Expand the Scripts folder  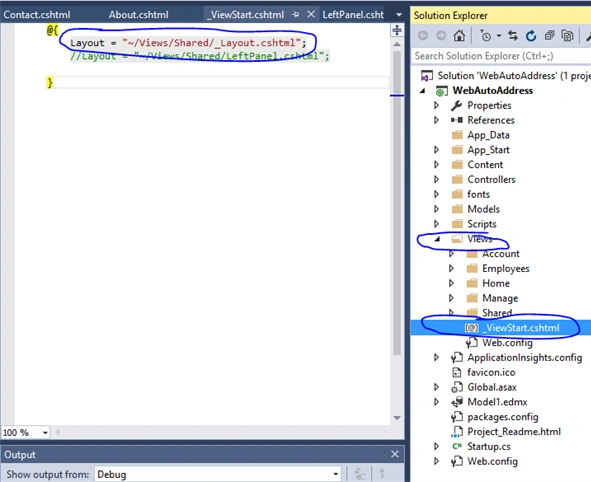pos(436,224)
